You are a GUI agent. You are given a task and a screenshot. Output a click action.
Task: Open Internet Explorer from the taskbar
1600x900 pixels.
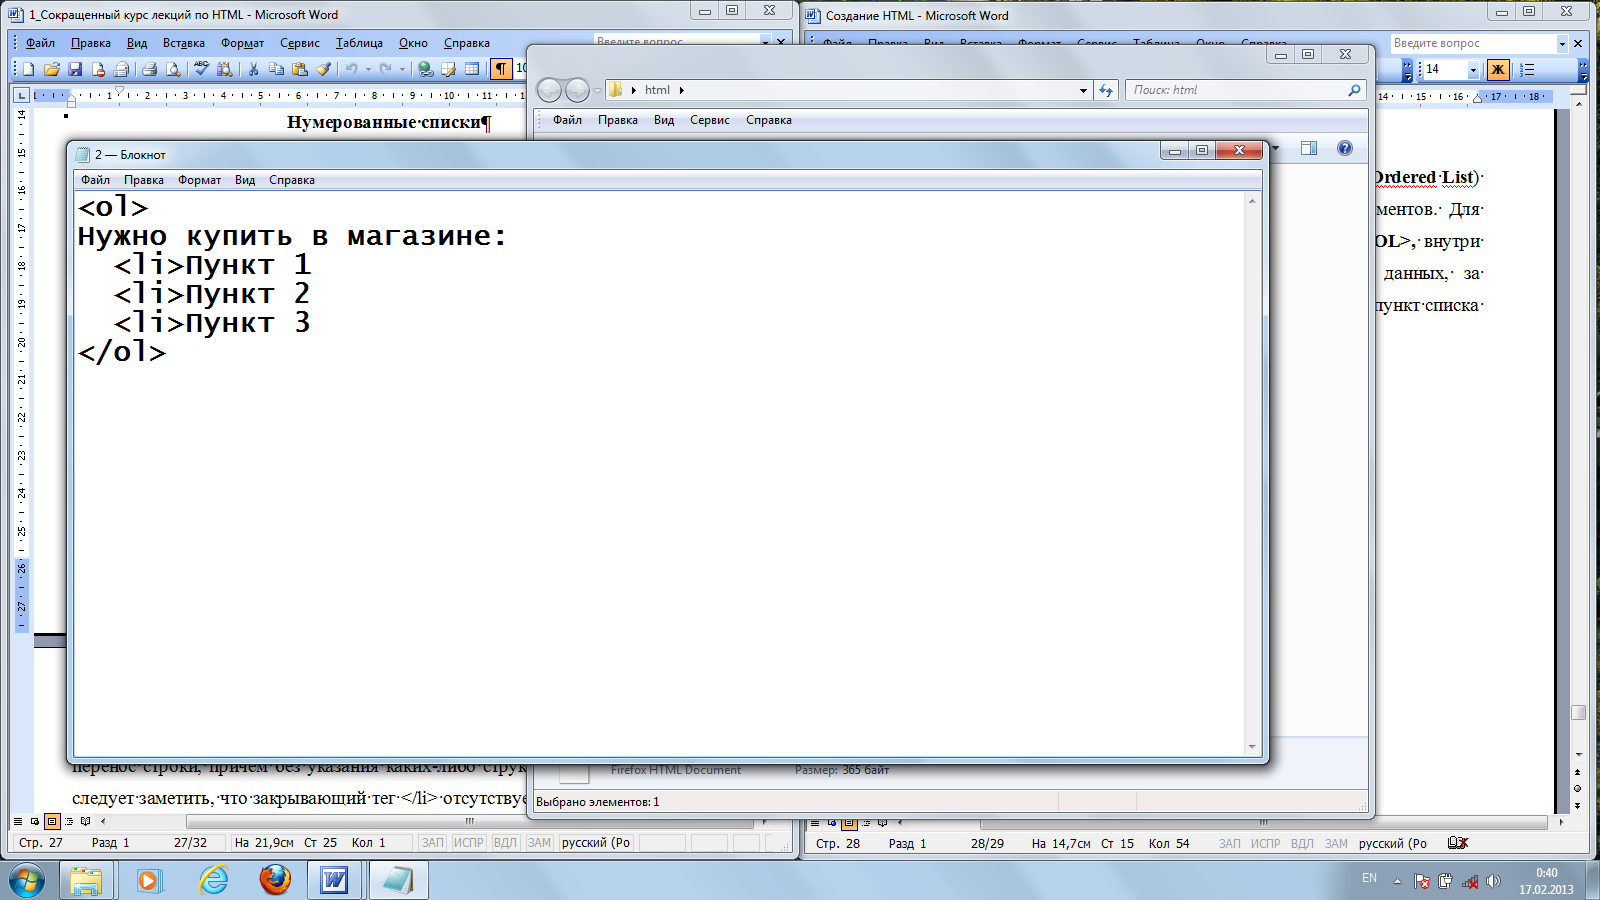click(213, 880)
